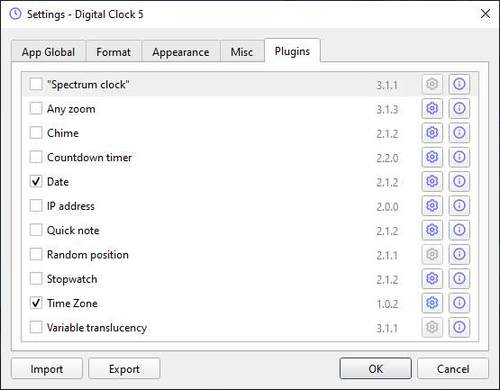Viewport: 500px width, 390px height.
Task: Open Chime plugin configuration gear
Action: pyautogui.click(x=432, y=133)
